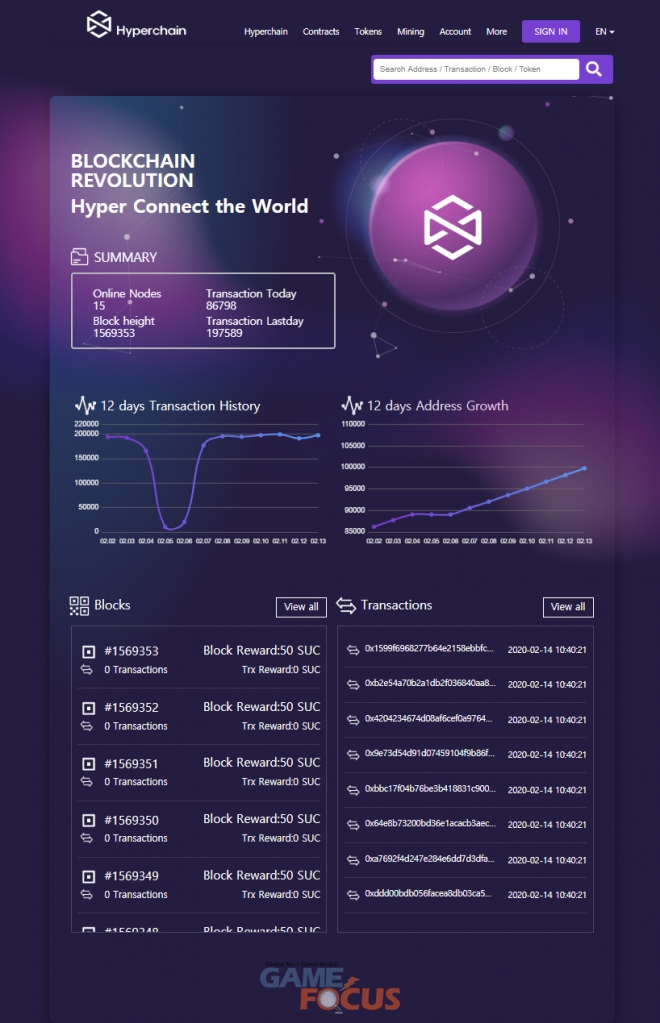Click the SIGN IN button
The width and height of the screenshot is (660, 1023).
[550, 31]
